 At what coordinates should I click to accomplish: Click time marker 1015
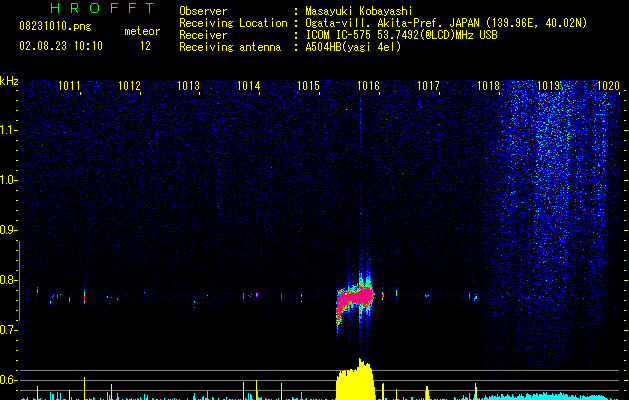click(308, 86)
